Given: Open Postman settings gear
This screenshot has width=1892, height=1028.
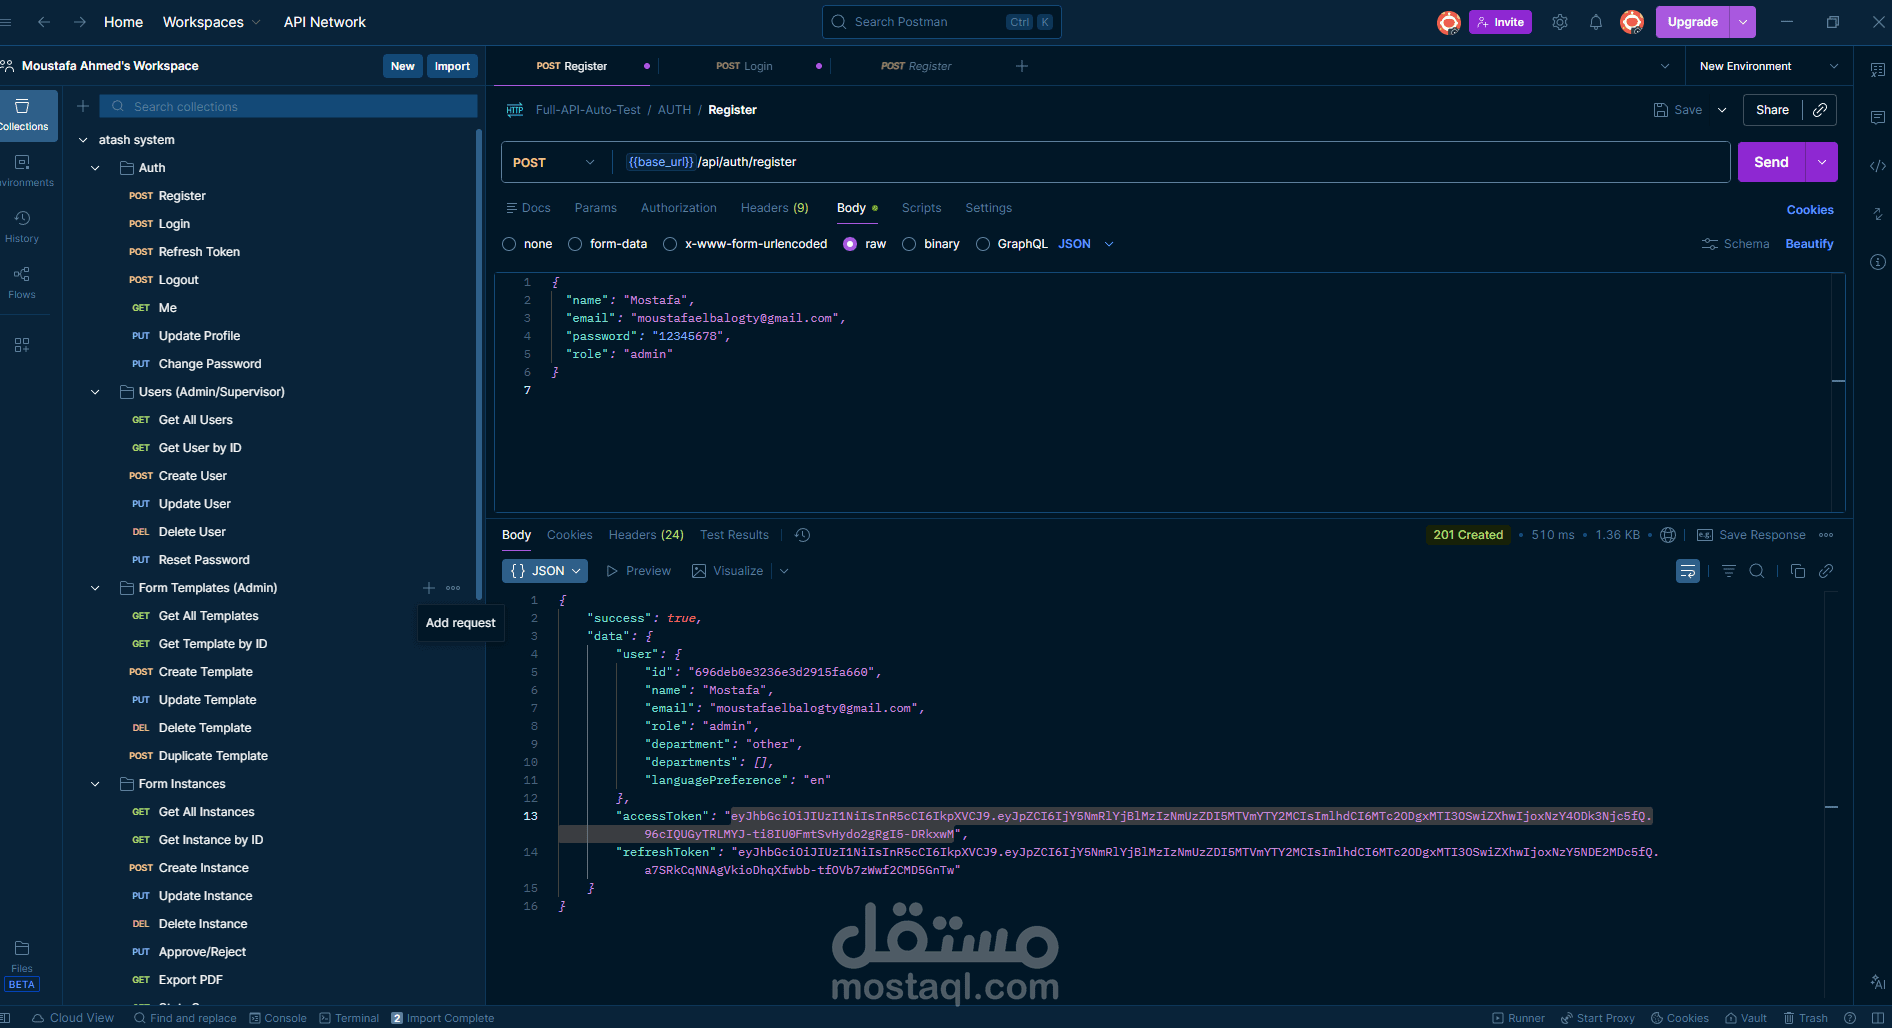Looking at the screenshot, I should click(1560, 22).
